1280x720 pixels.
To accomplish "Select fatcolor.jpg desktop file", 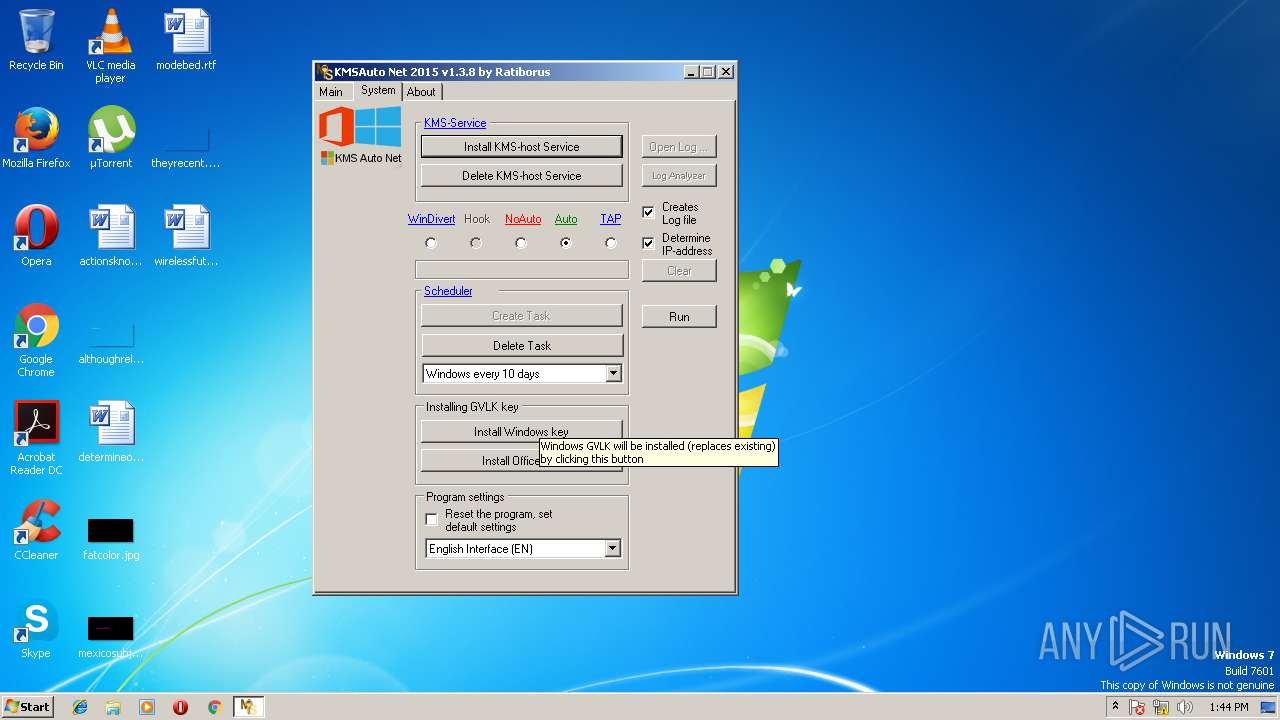I will coord(111,538).
